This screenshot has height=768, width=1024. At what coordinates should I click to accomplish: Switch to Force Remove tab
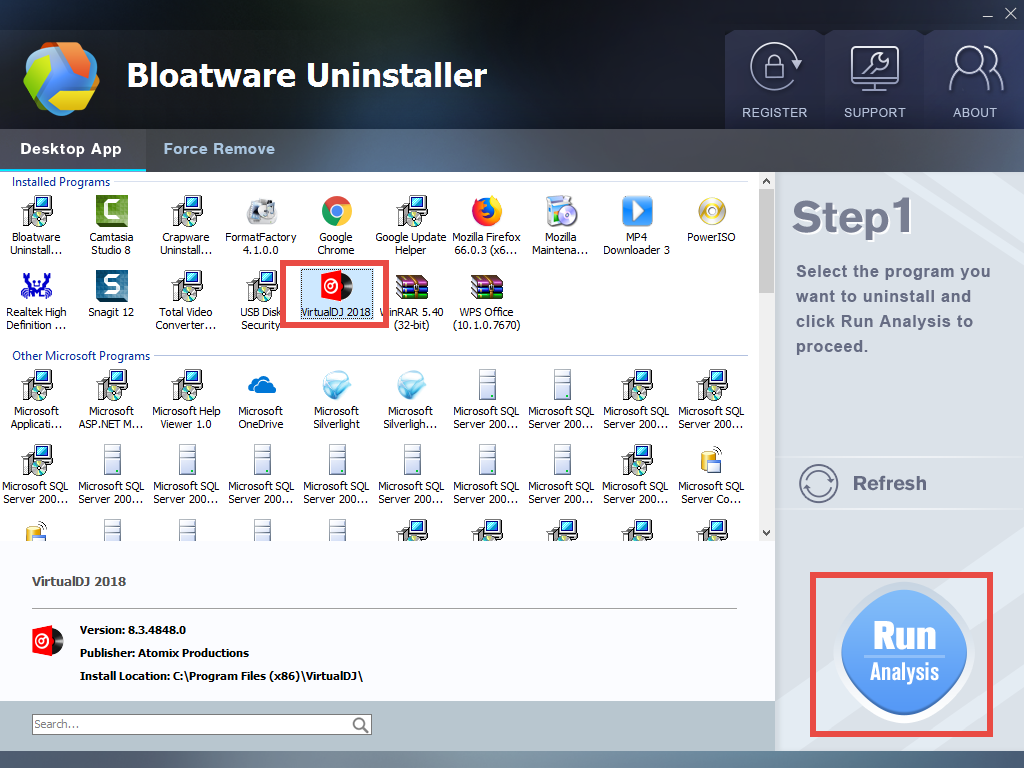pos(219,149)
